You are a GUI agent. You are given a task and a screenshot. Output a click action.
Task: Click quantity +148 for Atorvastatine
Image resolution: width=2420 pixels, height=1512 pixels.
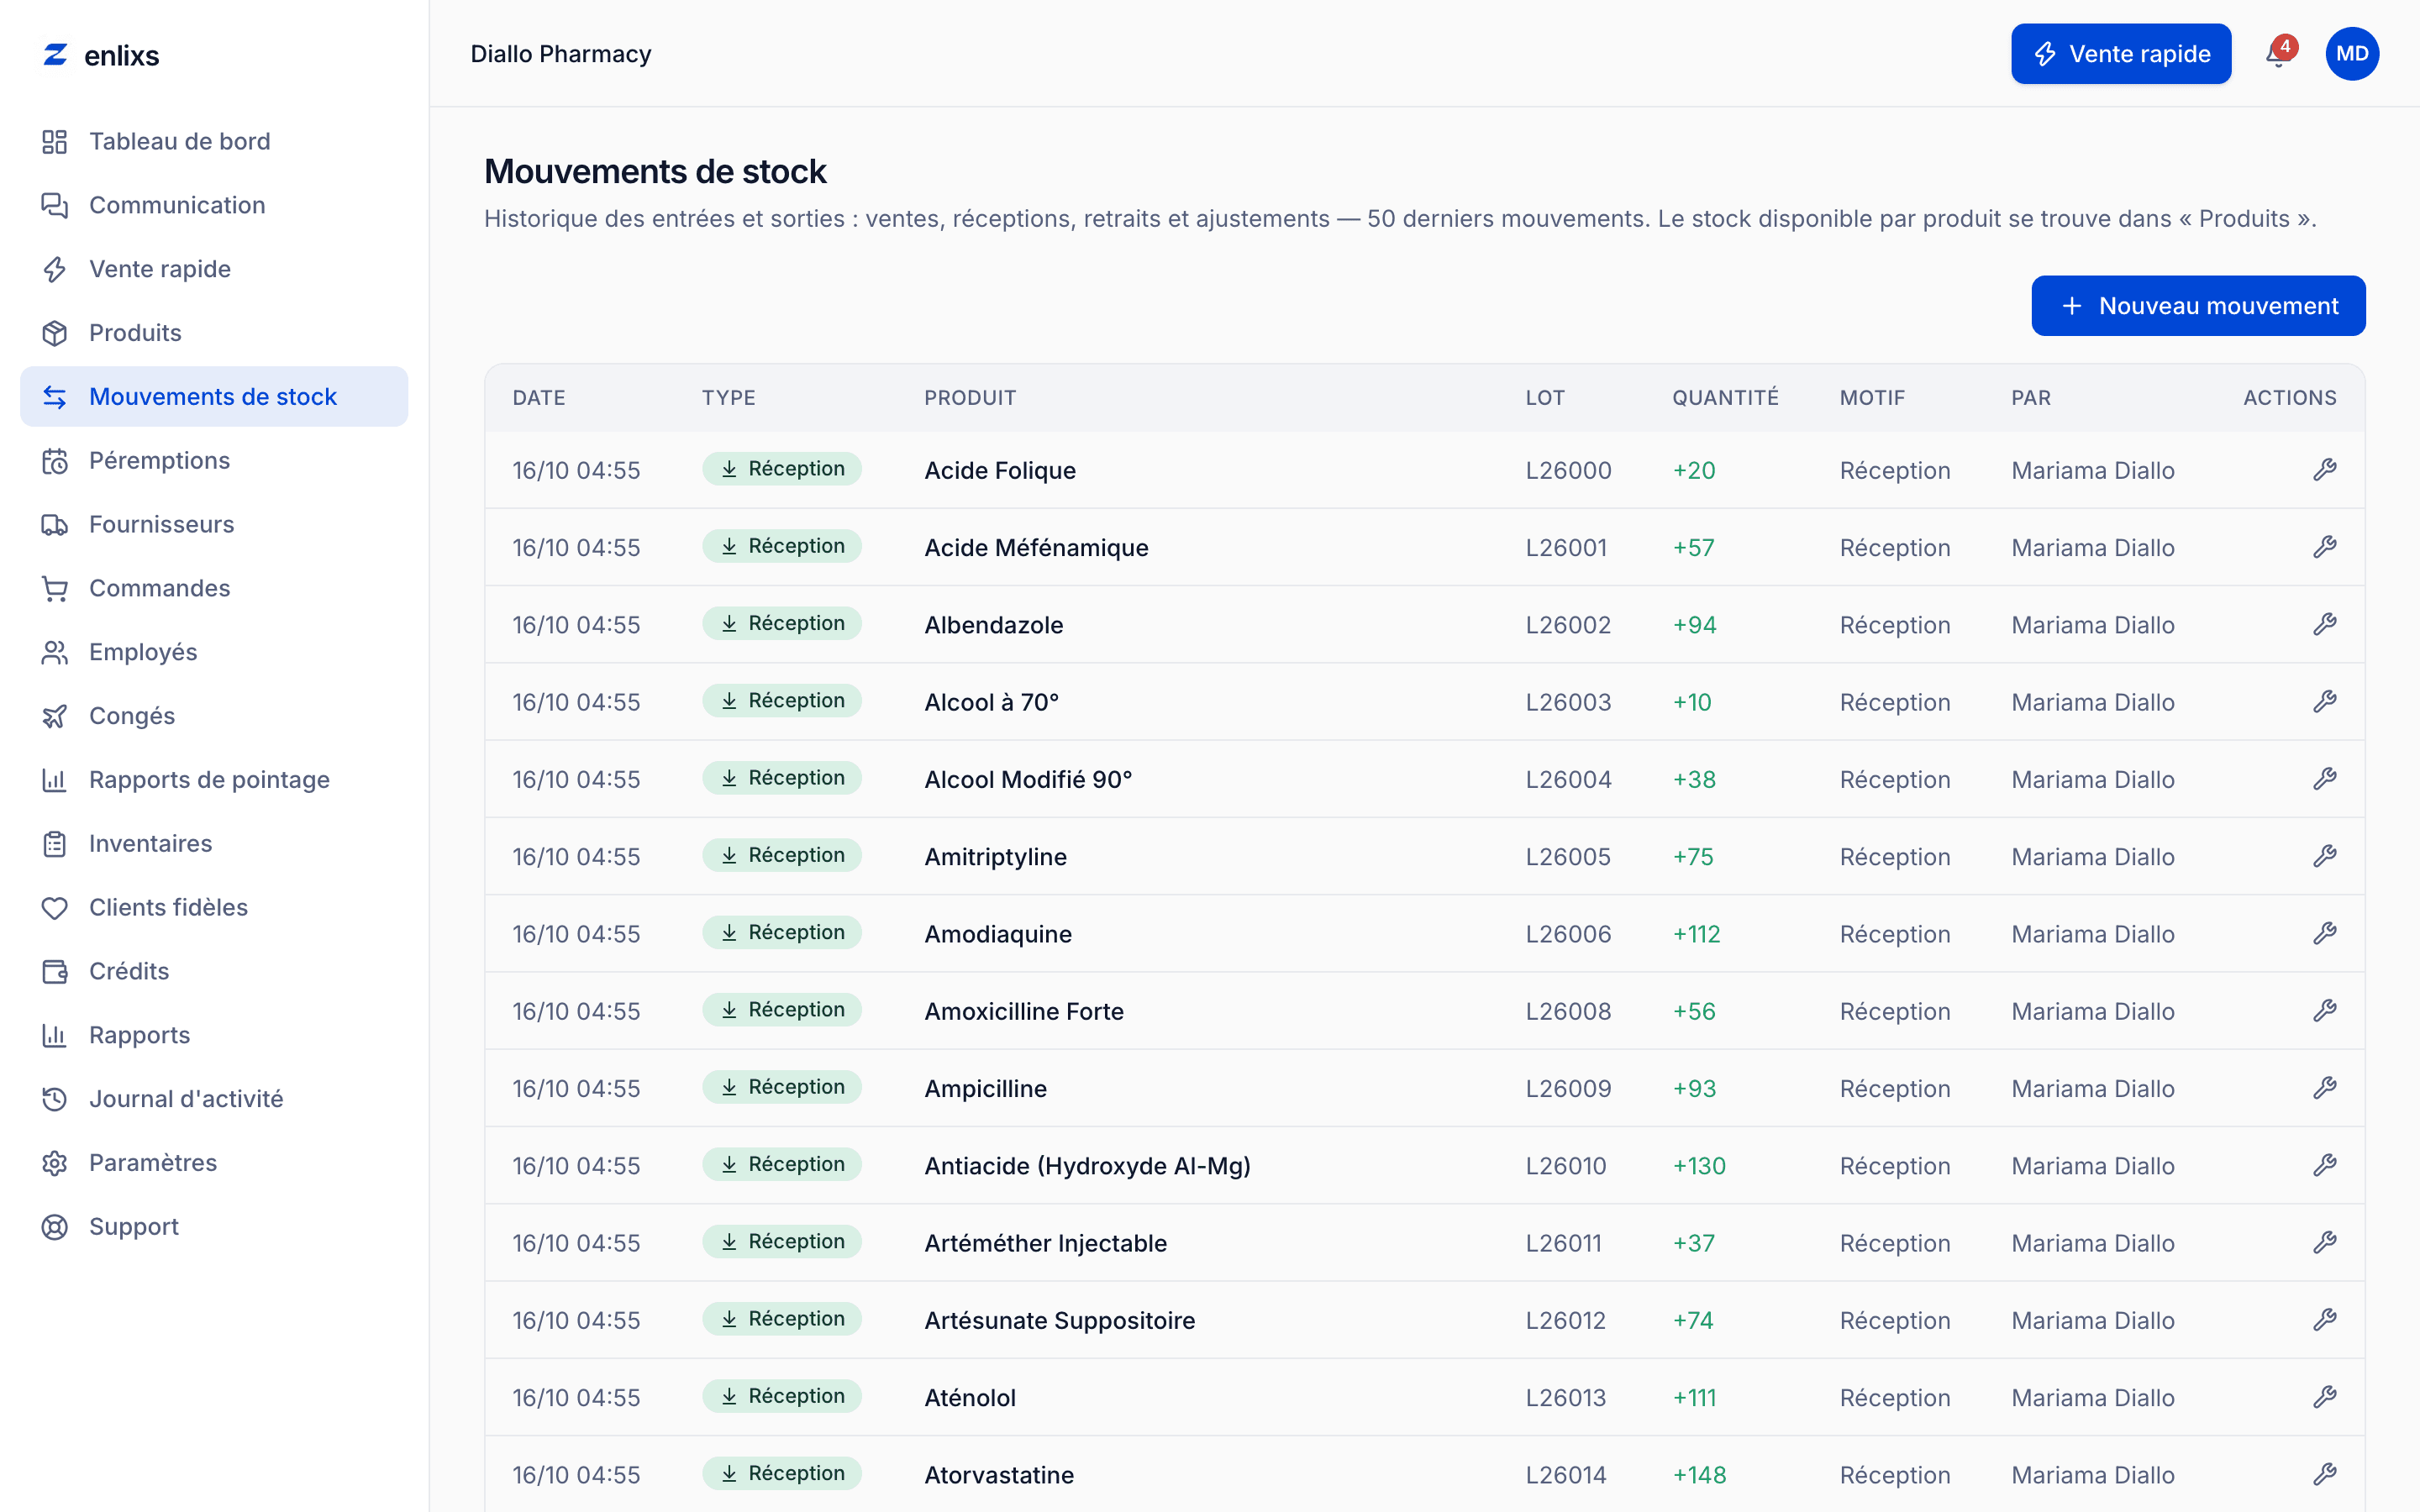1700,1475
